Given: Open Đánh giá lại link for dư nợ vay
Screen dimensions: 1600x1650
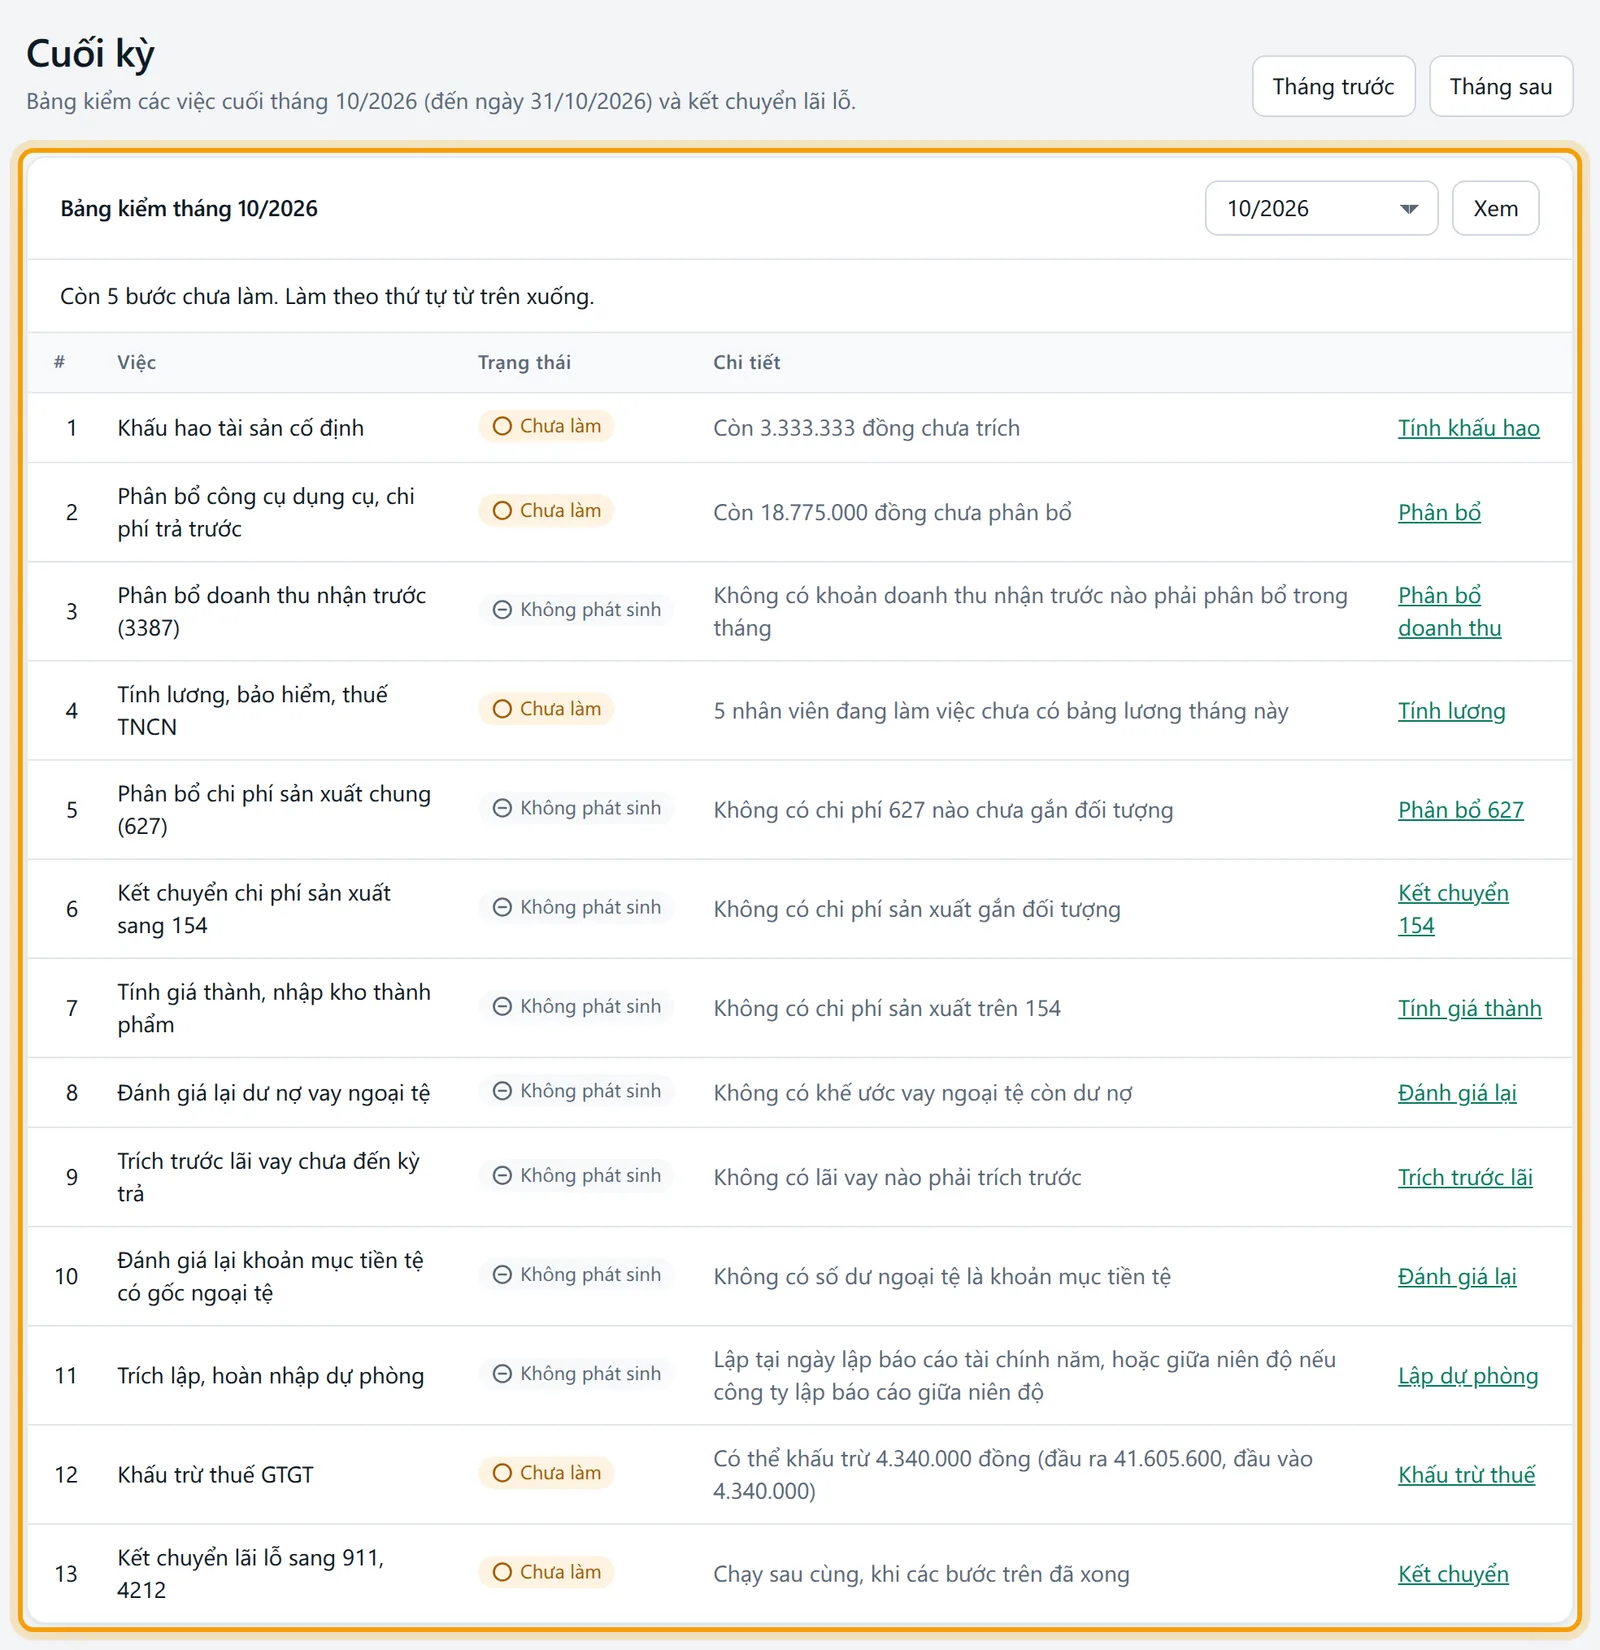Looking at the screenshot, I should coord(1457,1093).
